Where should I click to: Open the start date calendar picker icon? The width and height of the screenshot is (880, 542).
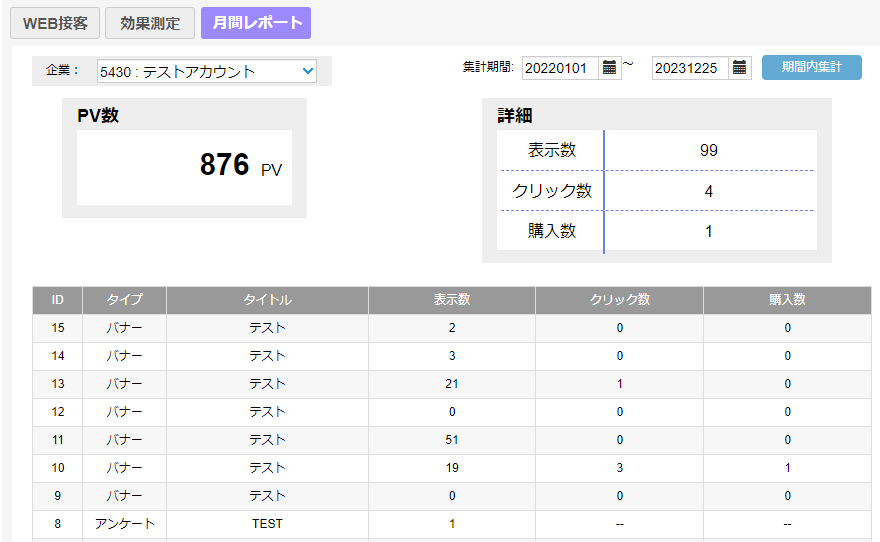(x=610, y=68)
